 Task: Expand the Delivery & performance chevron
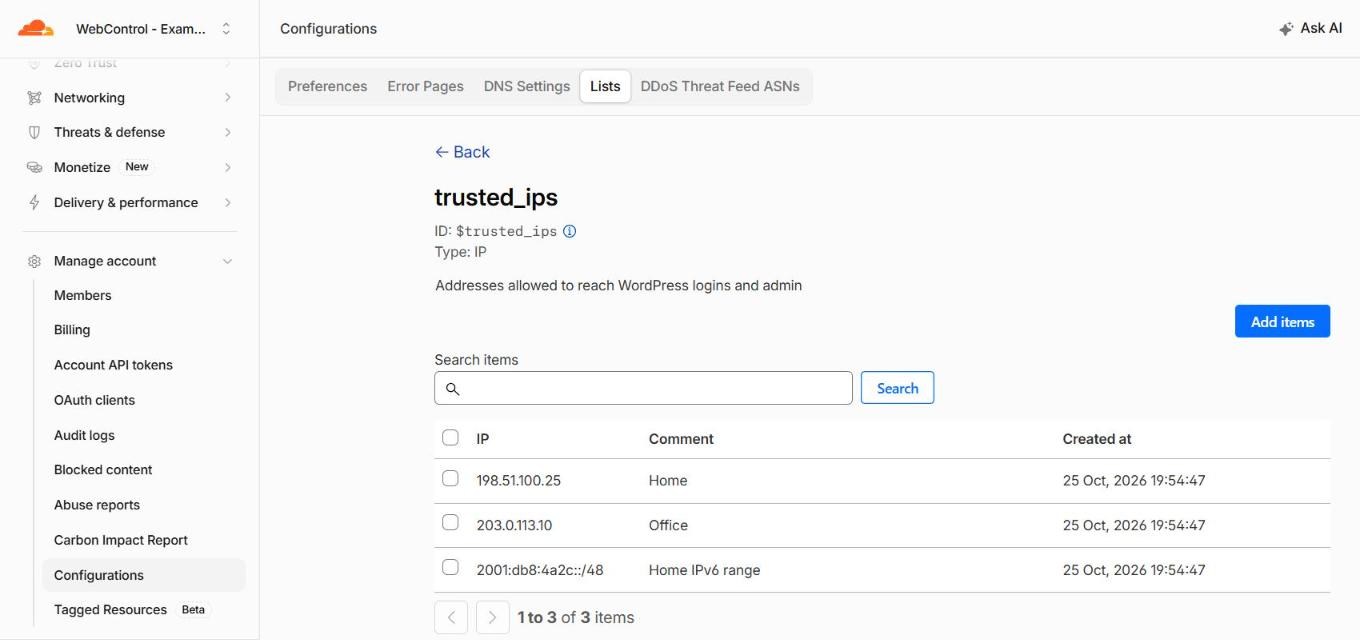click(x=228, y=202)
